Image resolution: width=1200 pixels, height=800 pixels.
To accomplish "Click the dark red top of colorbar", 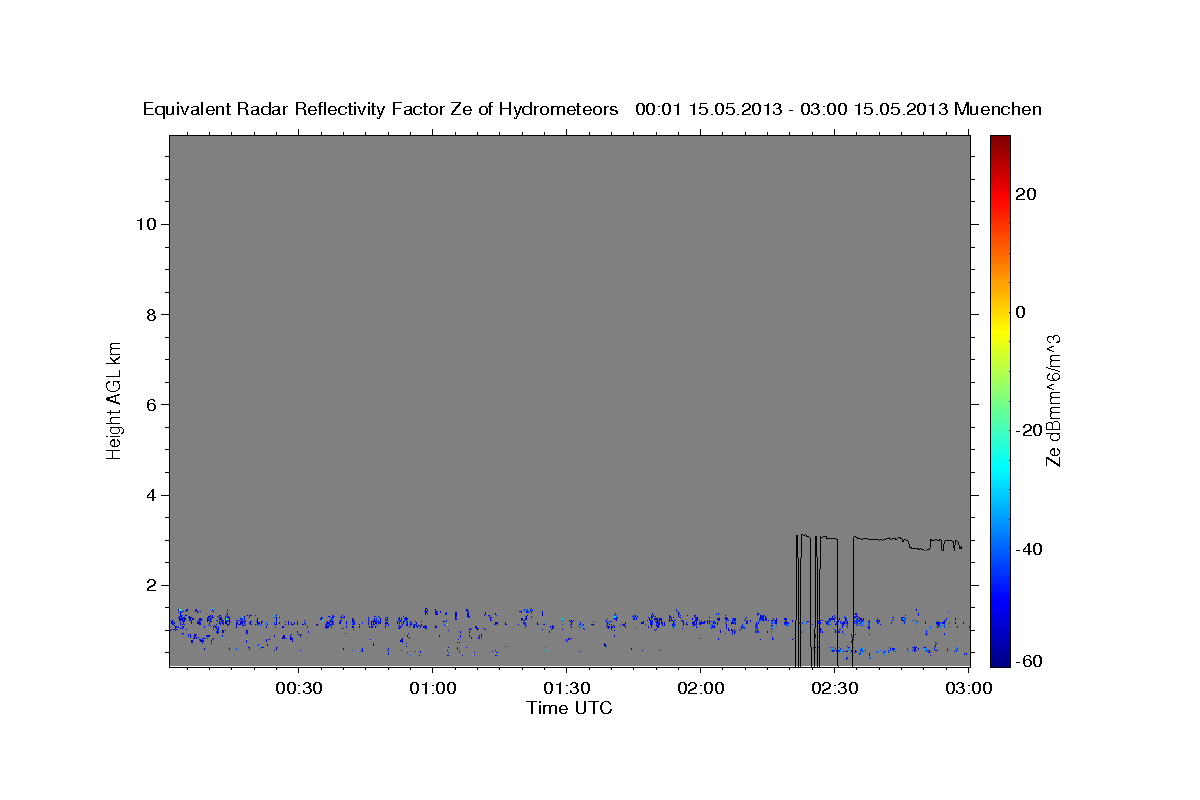I will click(1000, 143).
